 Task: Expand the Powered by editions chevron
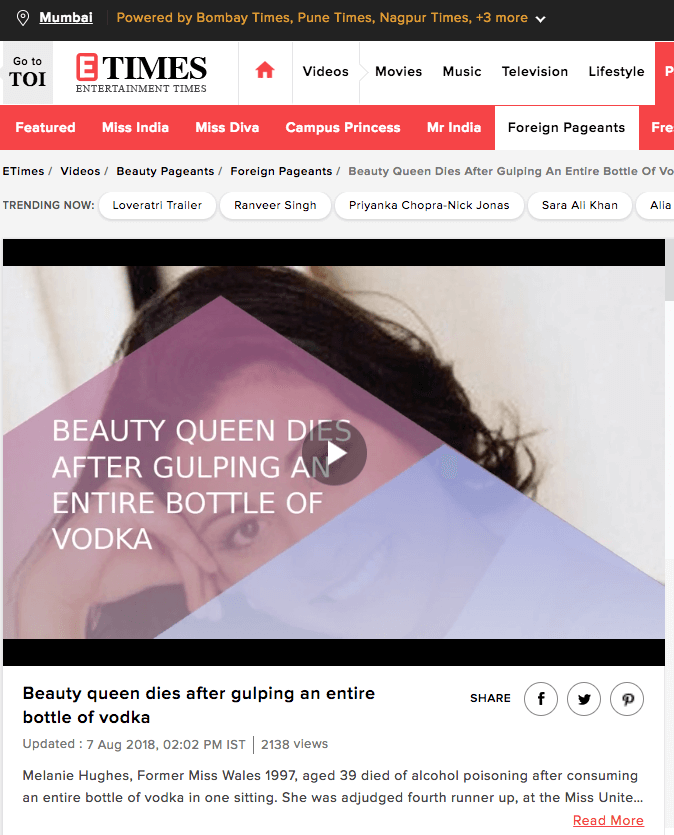coord(540,19)
